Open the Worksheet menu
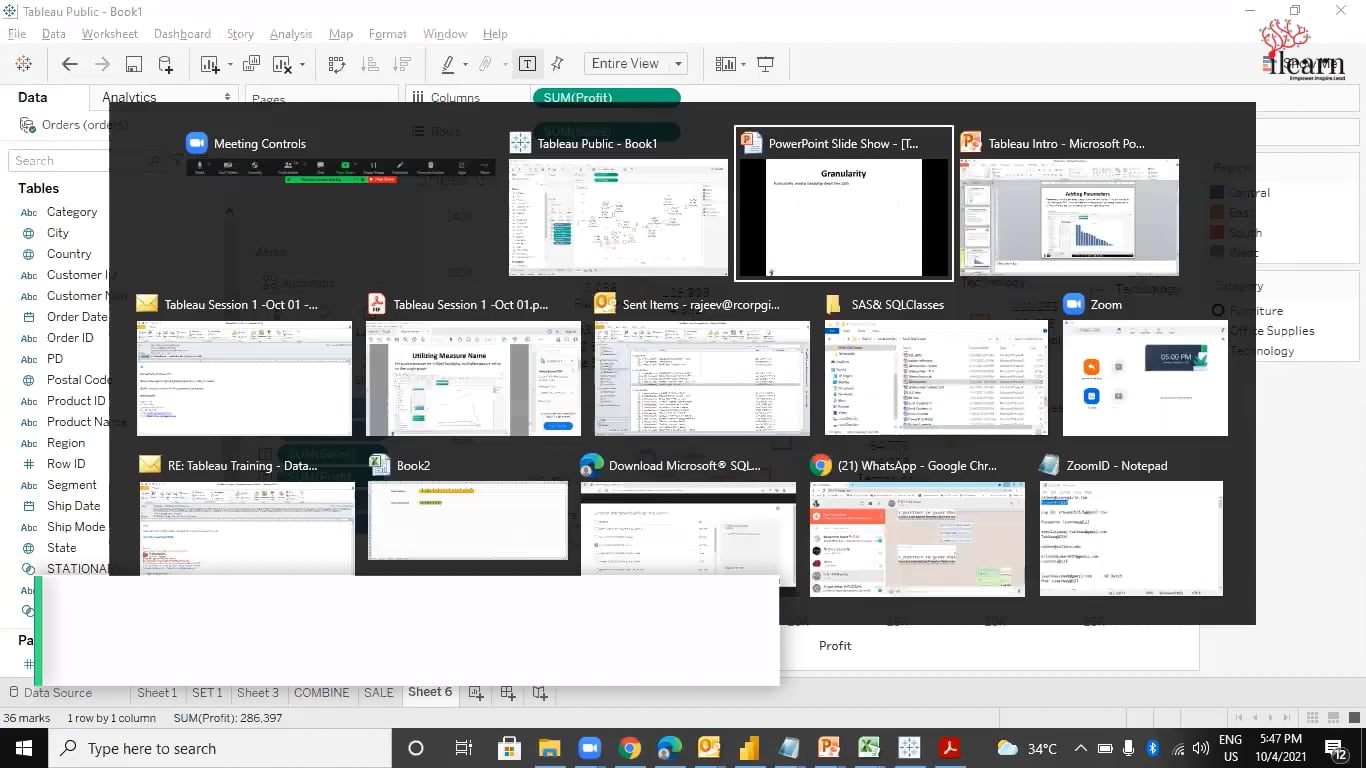Screen dimensions: 1366x768 pos(110,34)
